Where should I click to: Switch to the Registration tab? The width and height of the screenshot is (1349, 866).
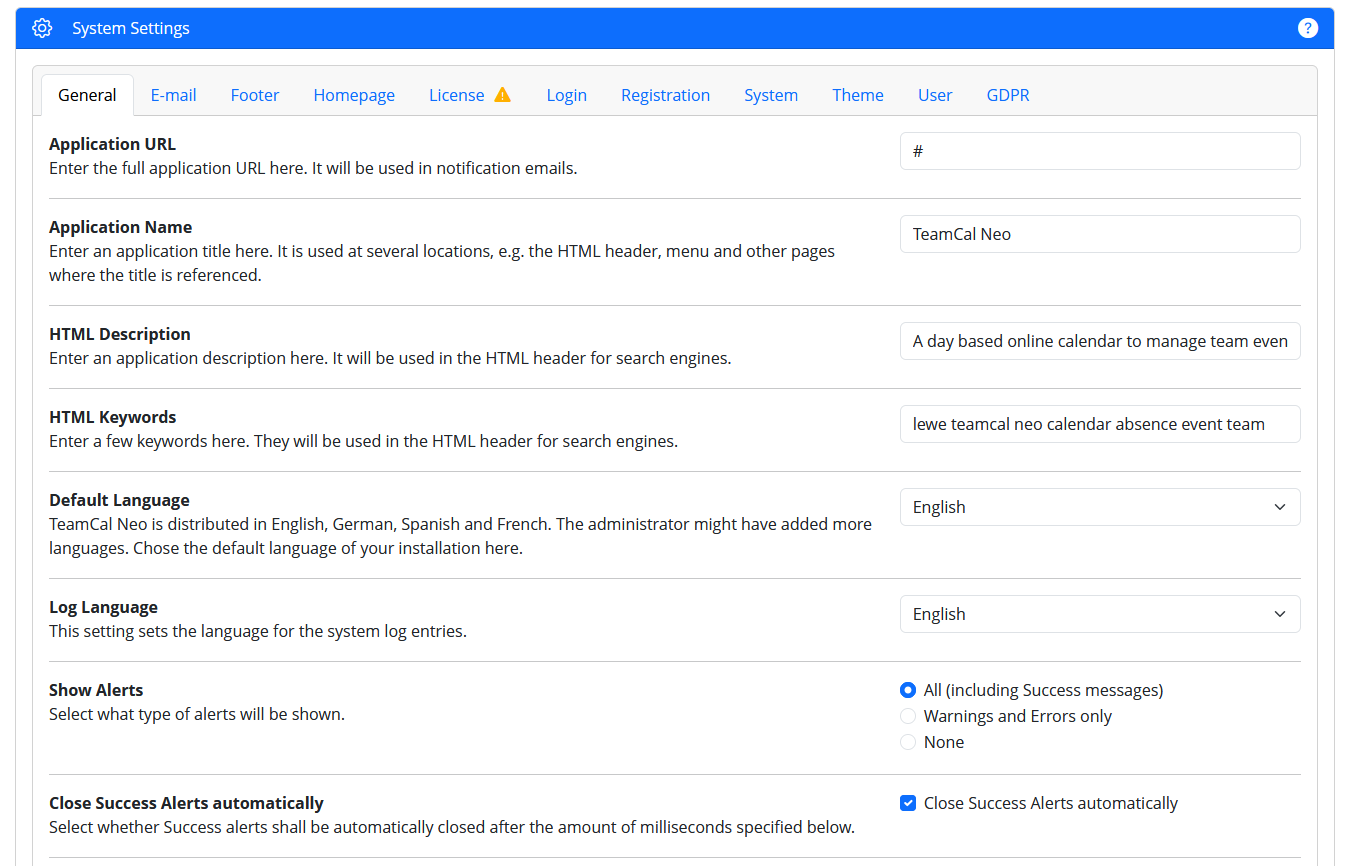click(x=665, y=95)
